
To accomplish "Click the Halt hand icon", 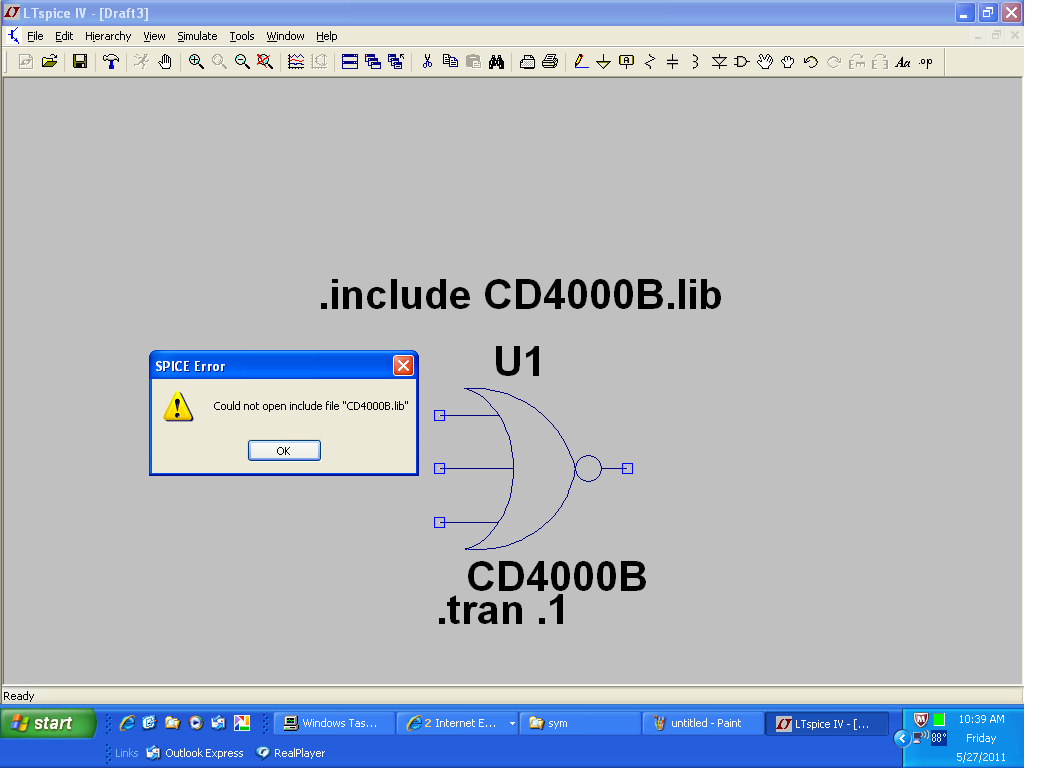I will point(165,62).
